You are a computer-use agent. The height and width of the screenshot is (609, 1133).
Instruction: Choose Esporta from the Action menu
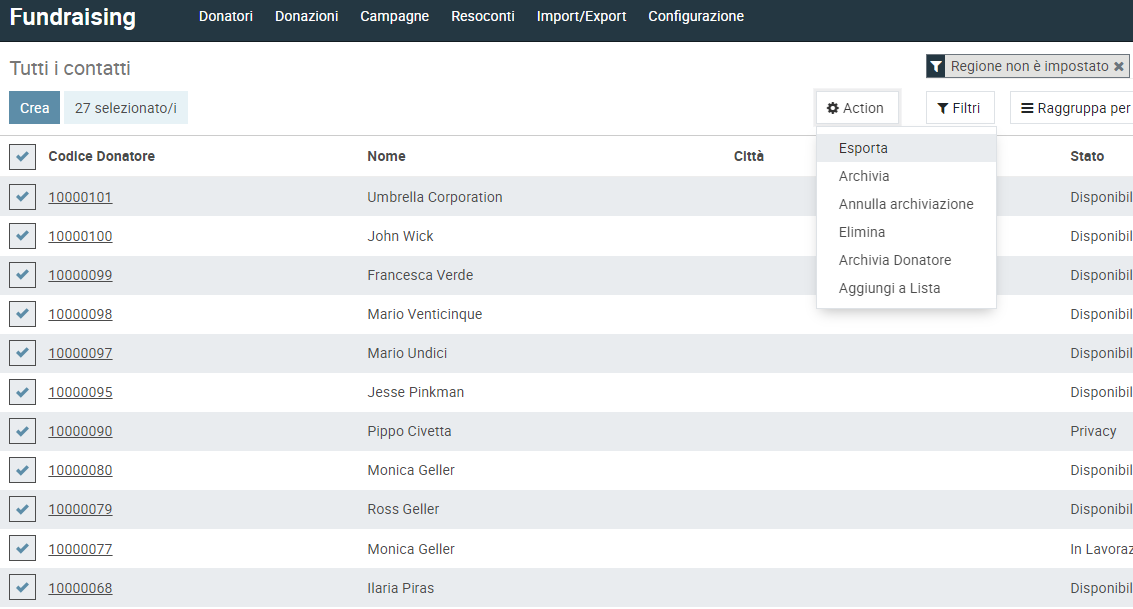(x=863, y=148)
